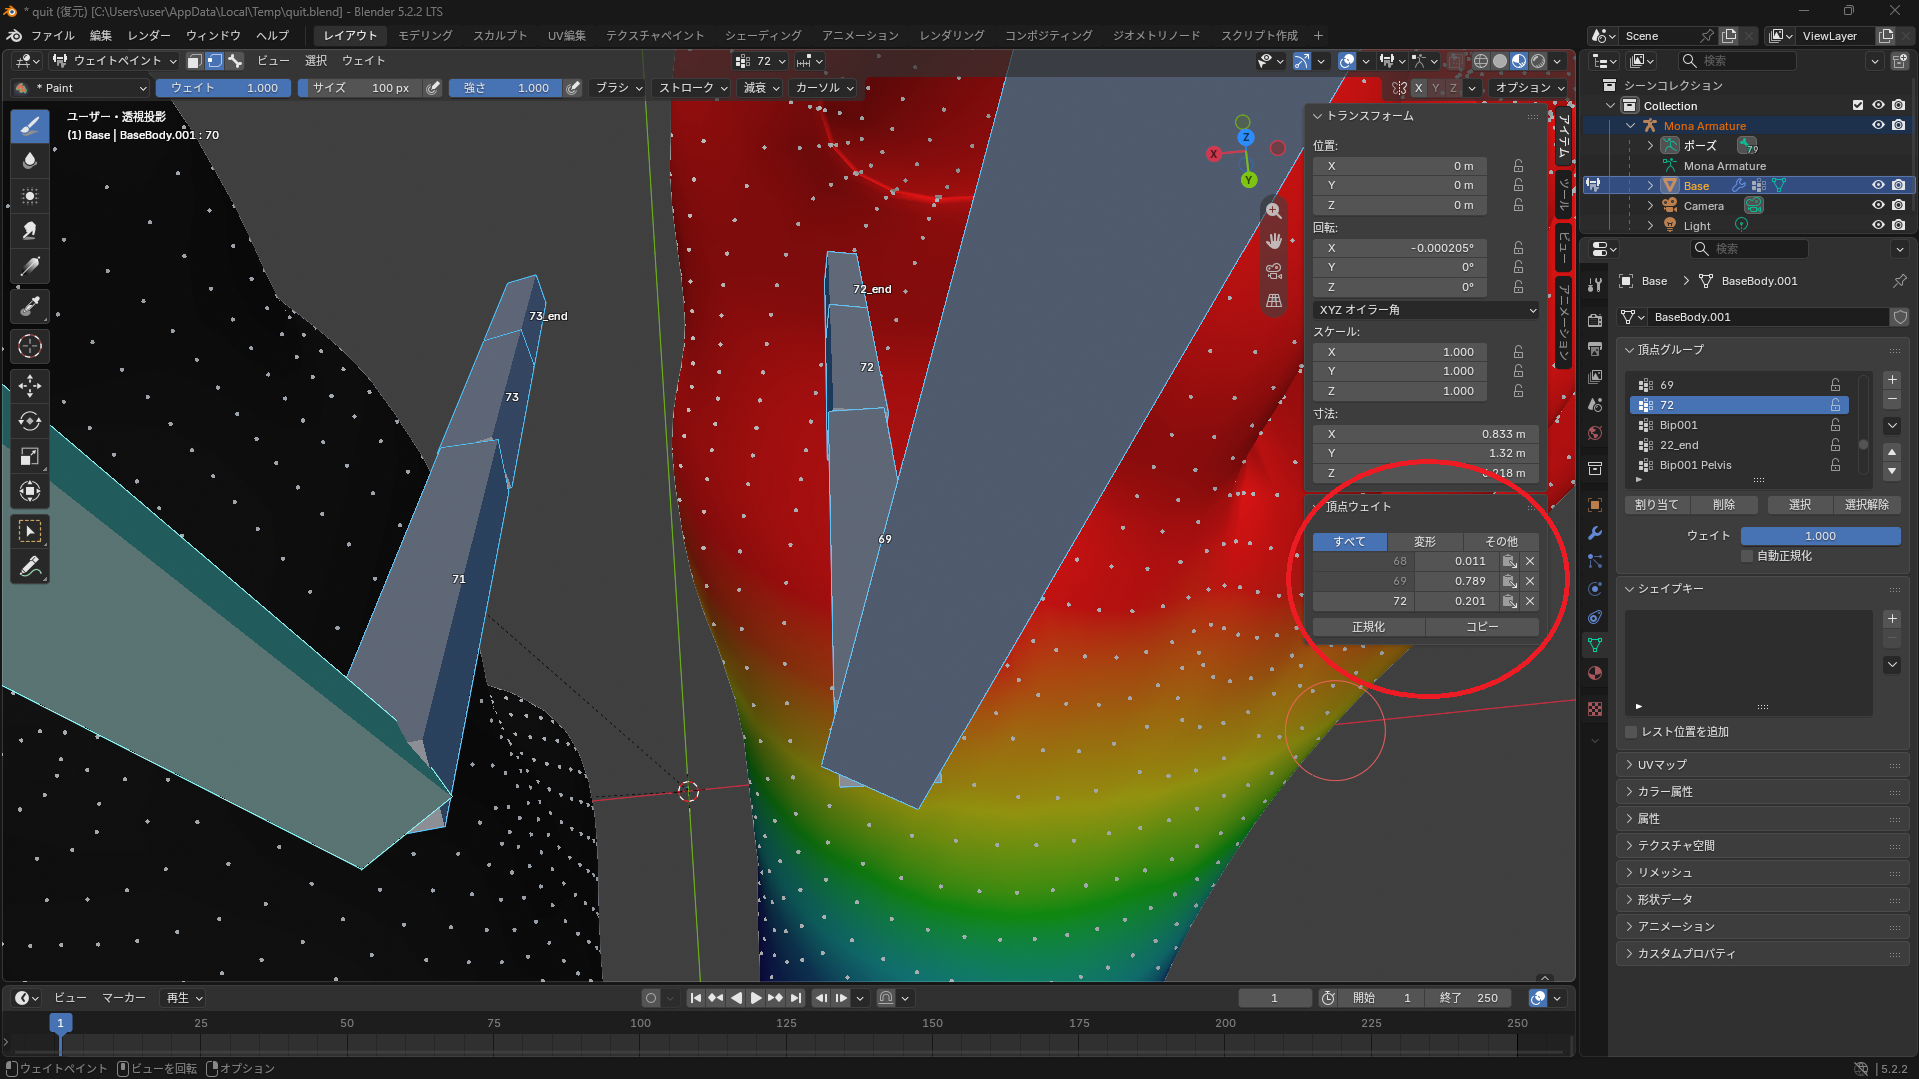Image resolution: width=1919 pixels, height=1079 pixels.
Task: Select the Annotate pencil tool
Action: [x=30, y=567]
